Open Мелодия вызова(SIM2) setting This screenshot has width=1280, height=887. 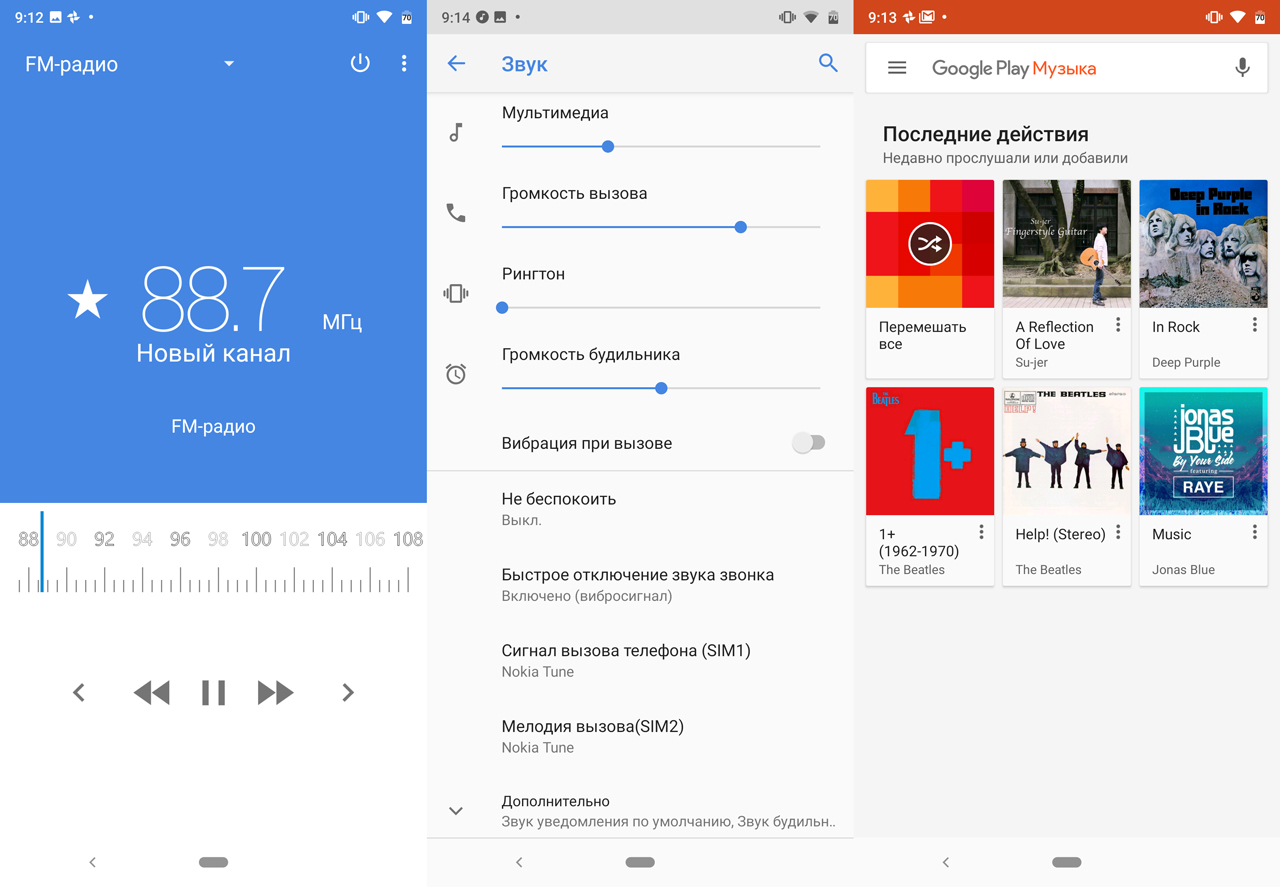coord(640,736)
